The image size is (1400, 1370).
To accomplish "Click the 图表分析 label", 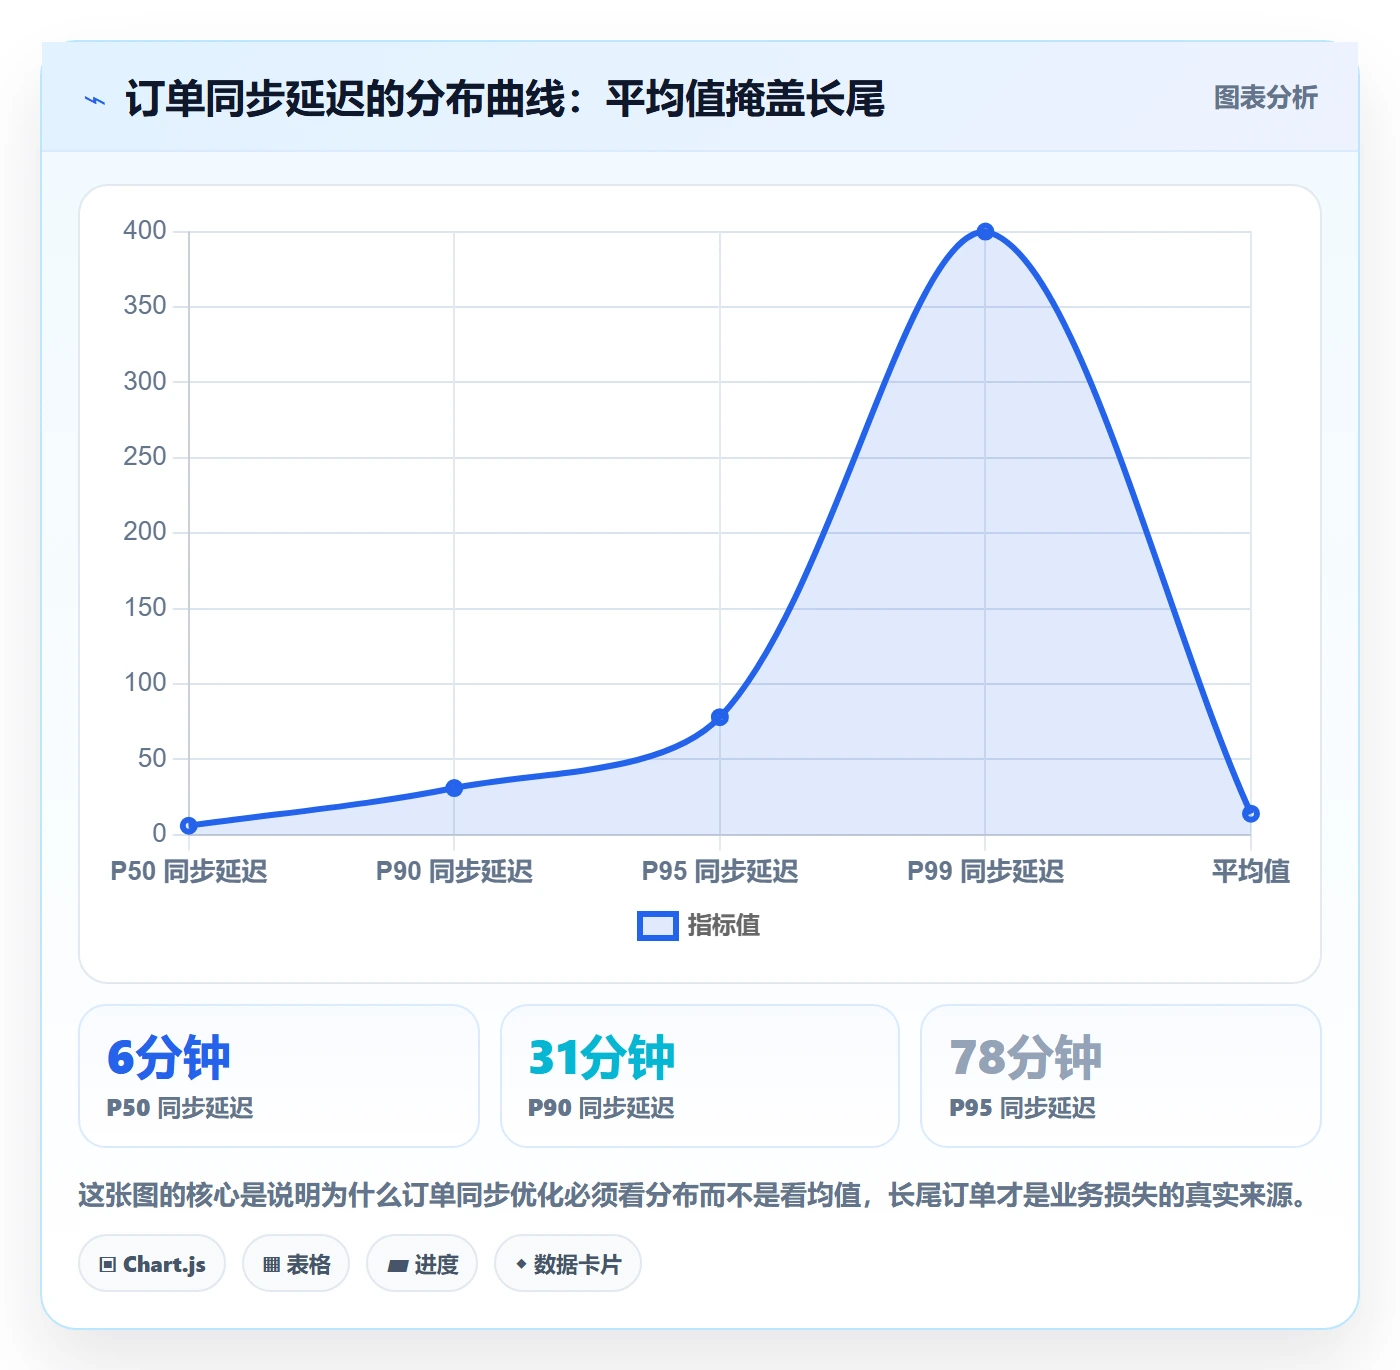I will pos(1265,98).
